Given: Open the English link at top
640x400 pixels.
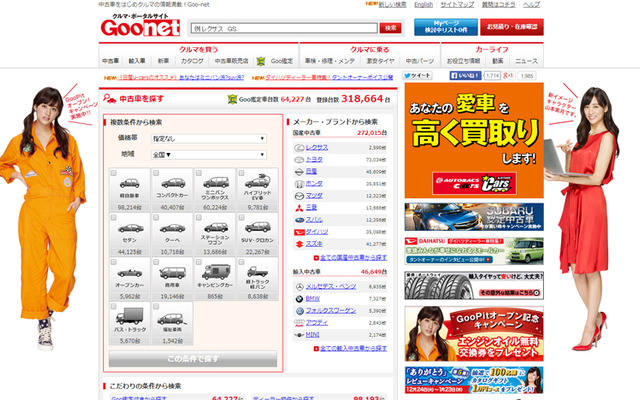Looking at the screenshot, I should click(423, 4).
